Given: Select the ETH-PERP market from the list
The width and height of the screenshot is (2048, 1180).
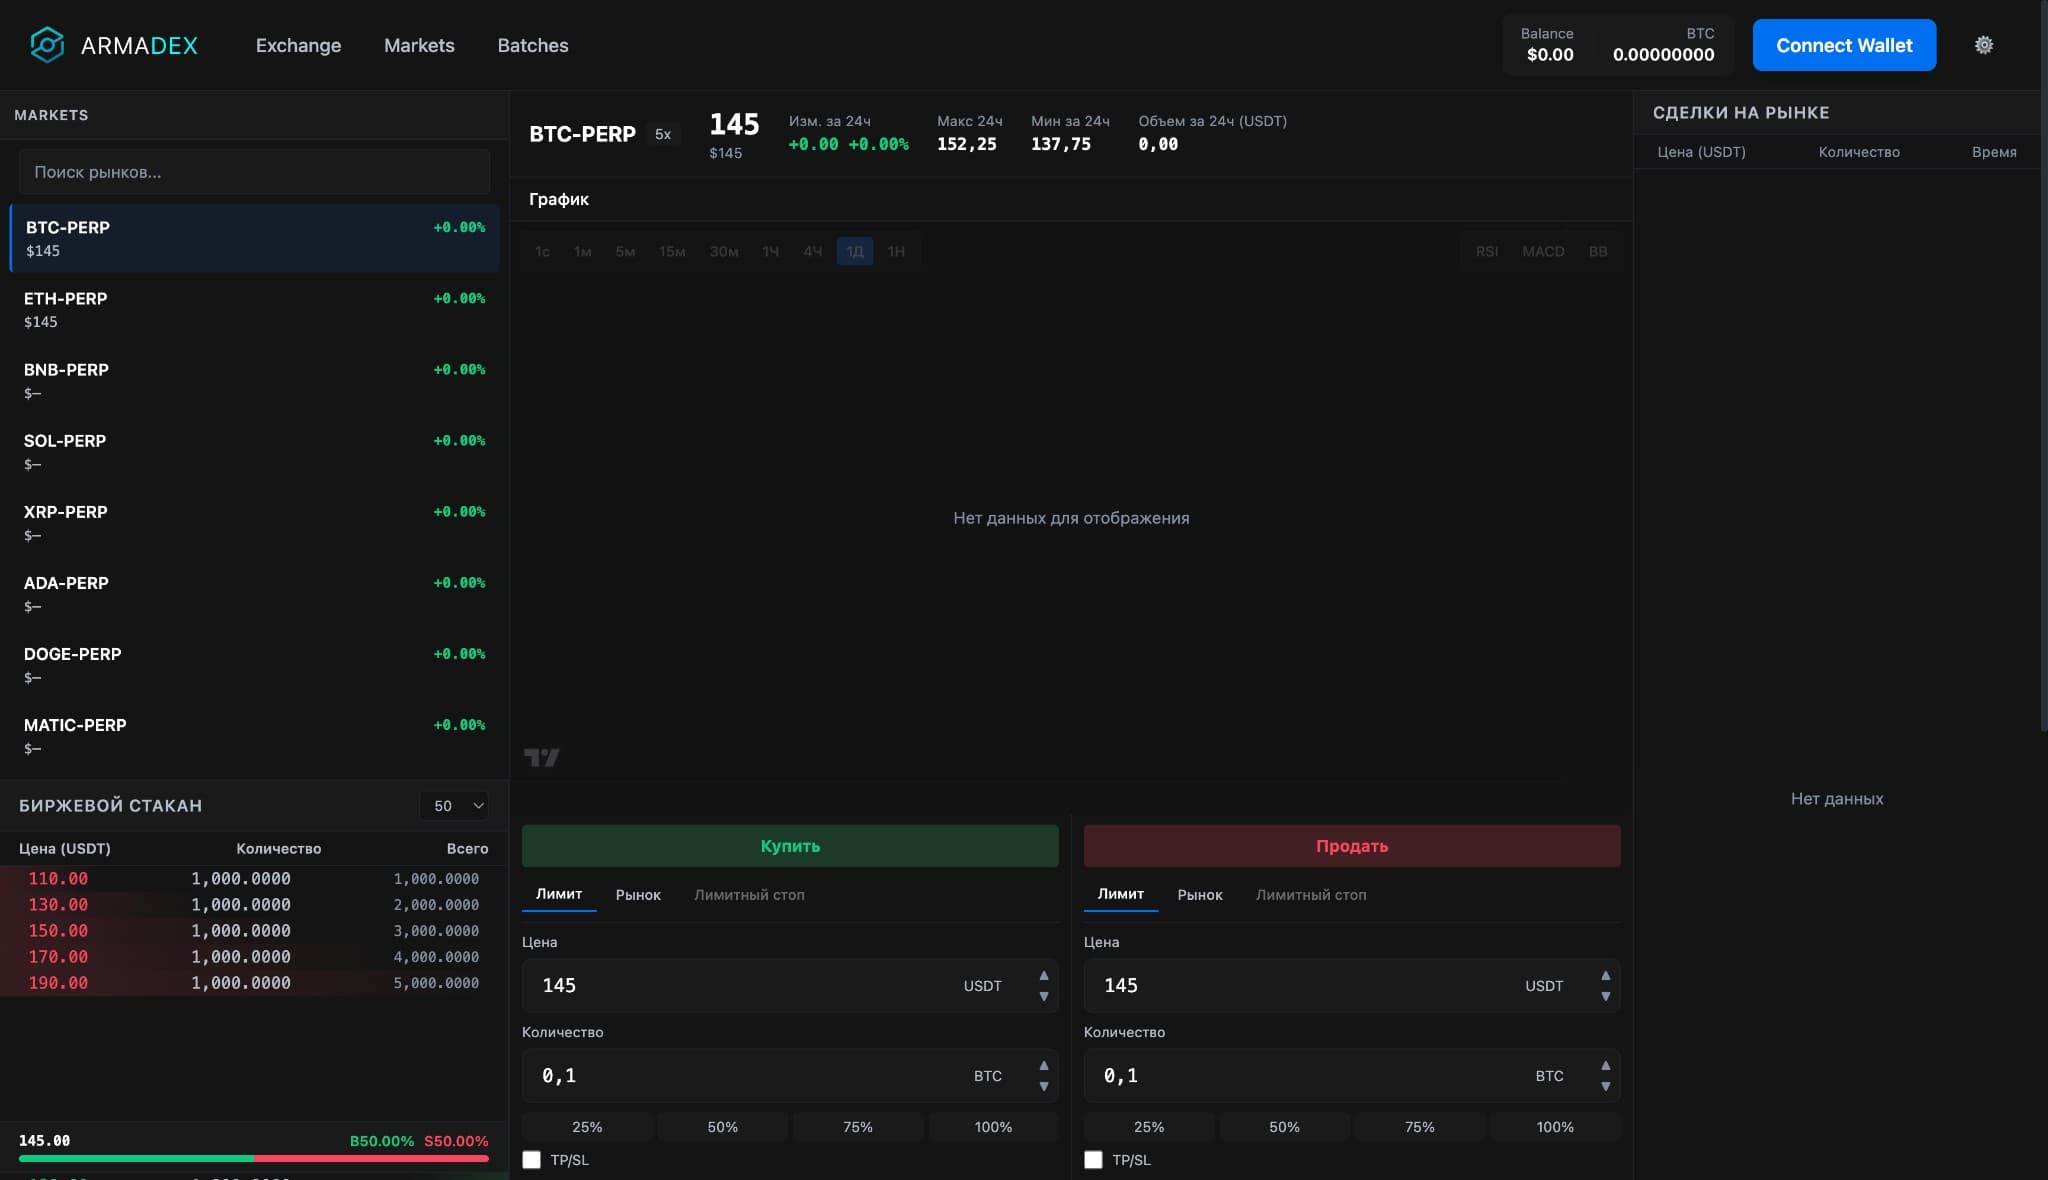Looking at the screenshot, I should tap(254, 308).
